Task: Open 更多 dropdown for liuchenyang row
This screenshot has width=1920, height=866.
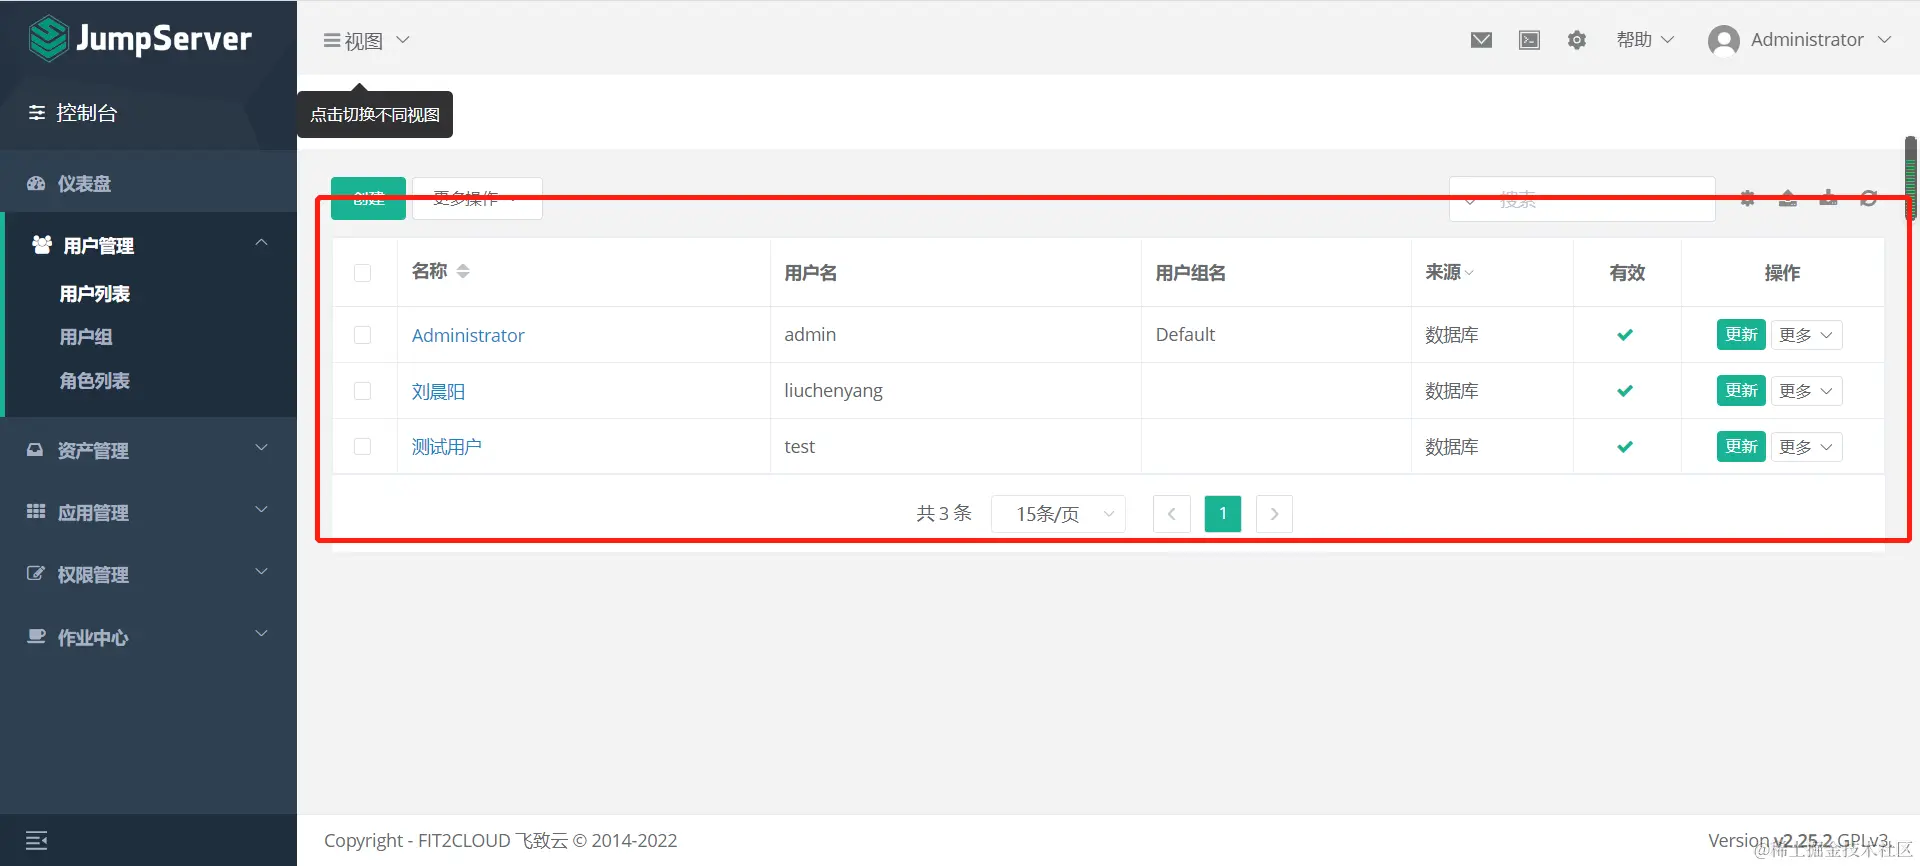Action: click(1806, 391)
